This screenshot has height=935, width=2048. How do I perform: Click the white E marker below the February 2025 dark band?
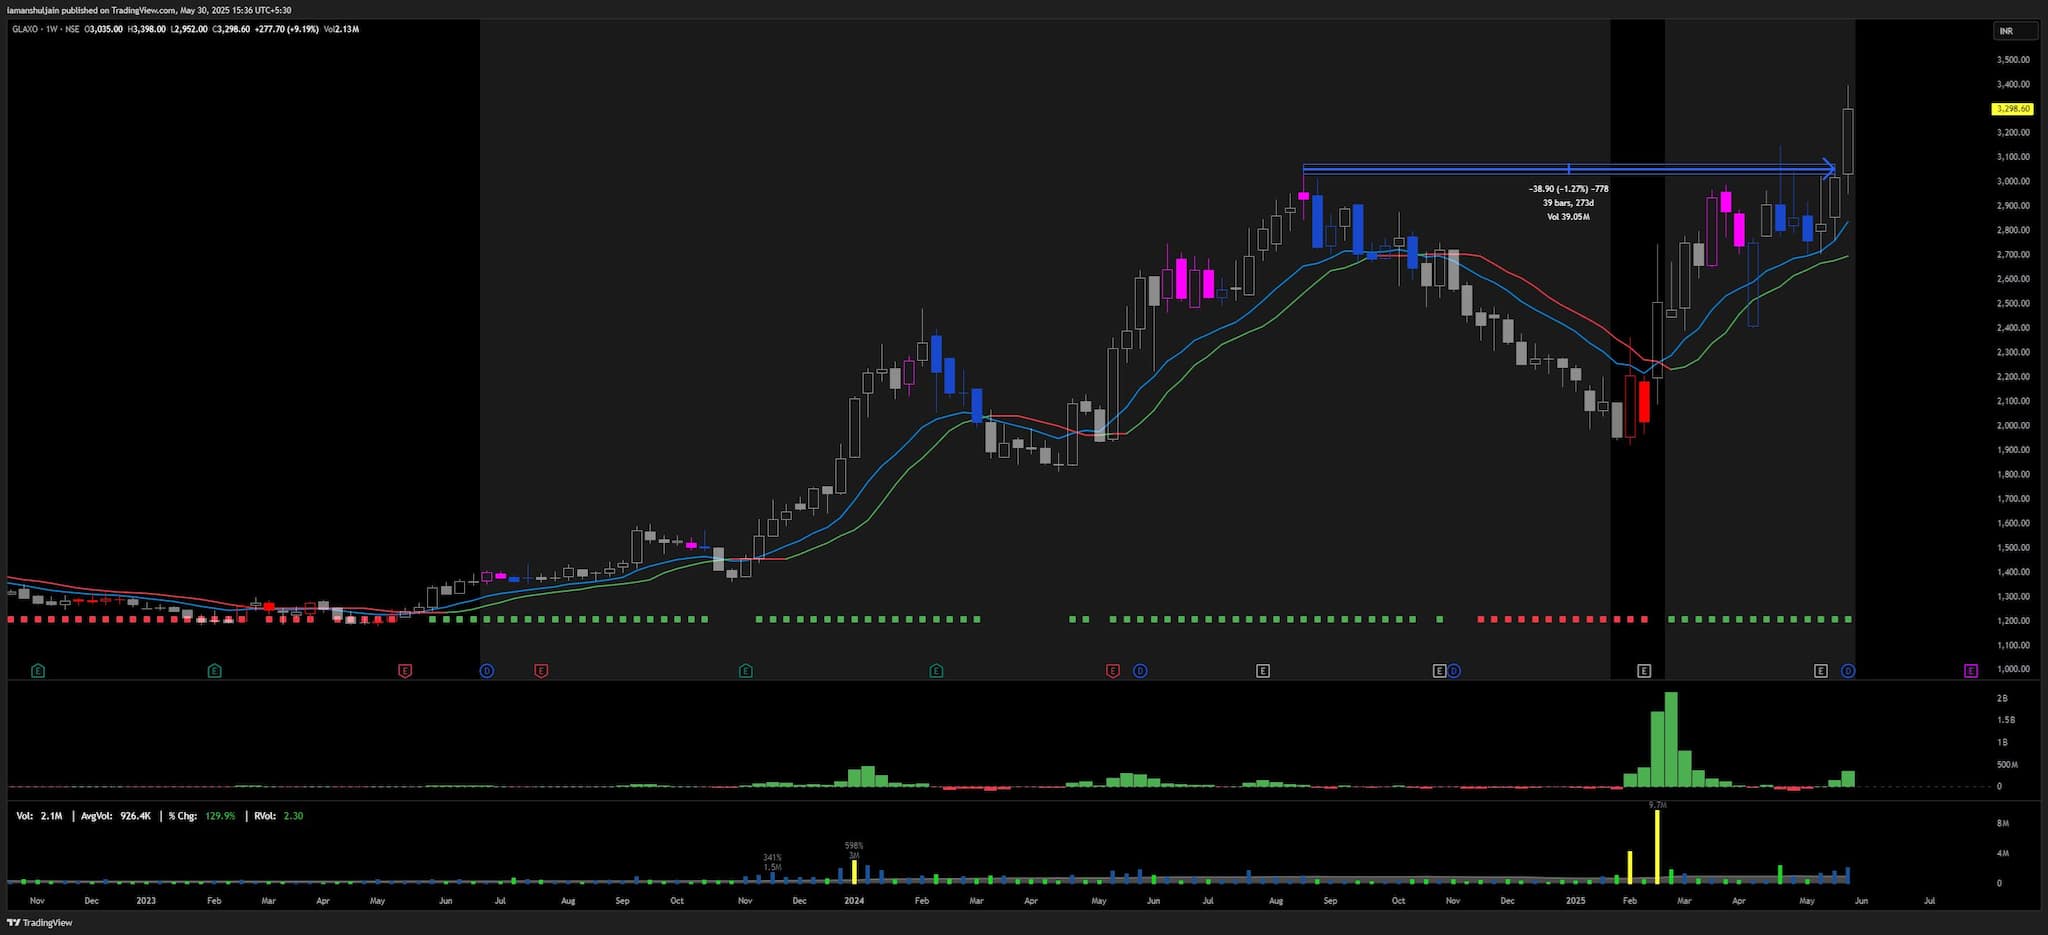pyautogui.click(x=1644, y=671)
